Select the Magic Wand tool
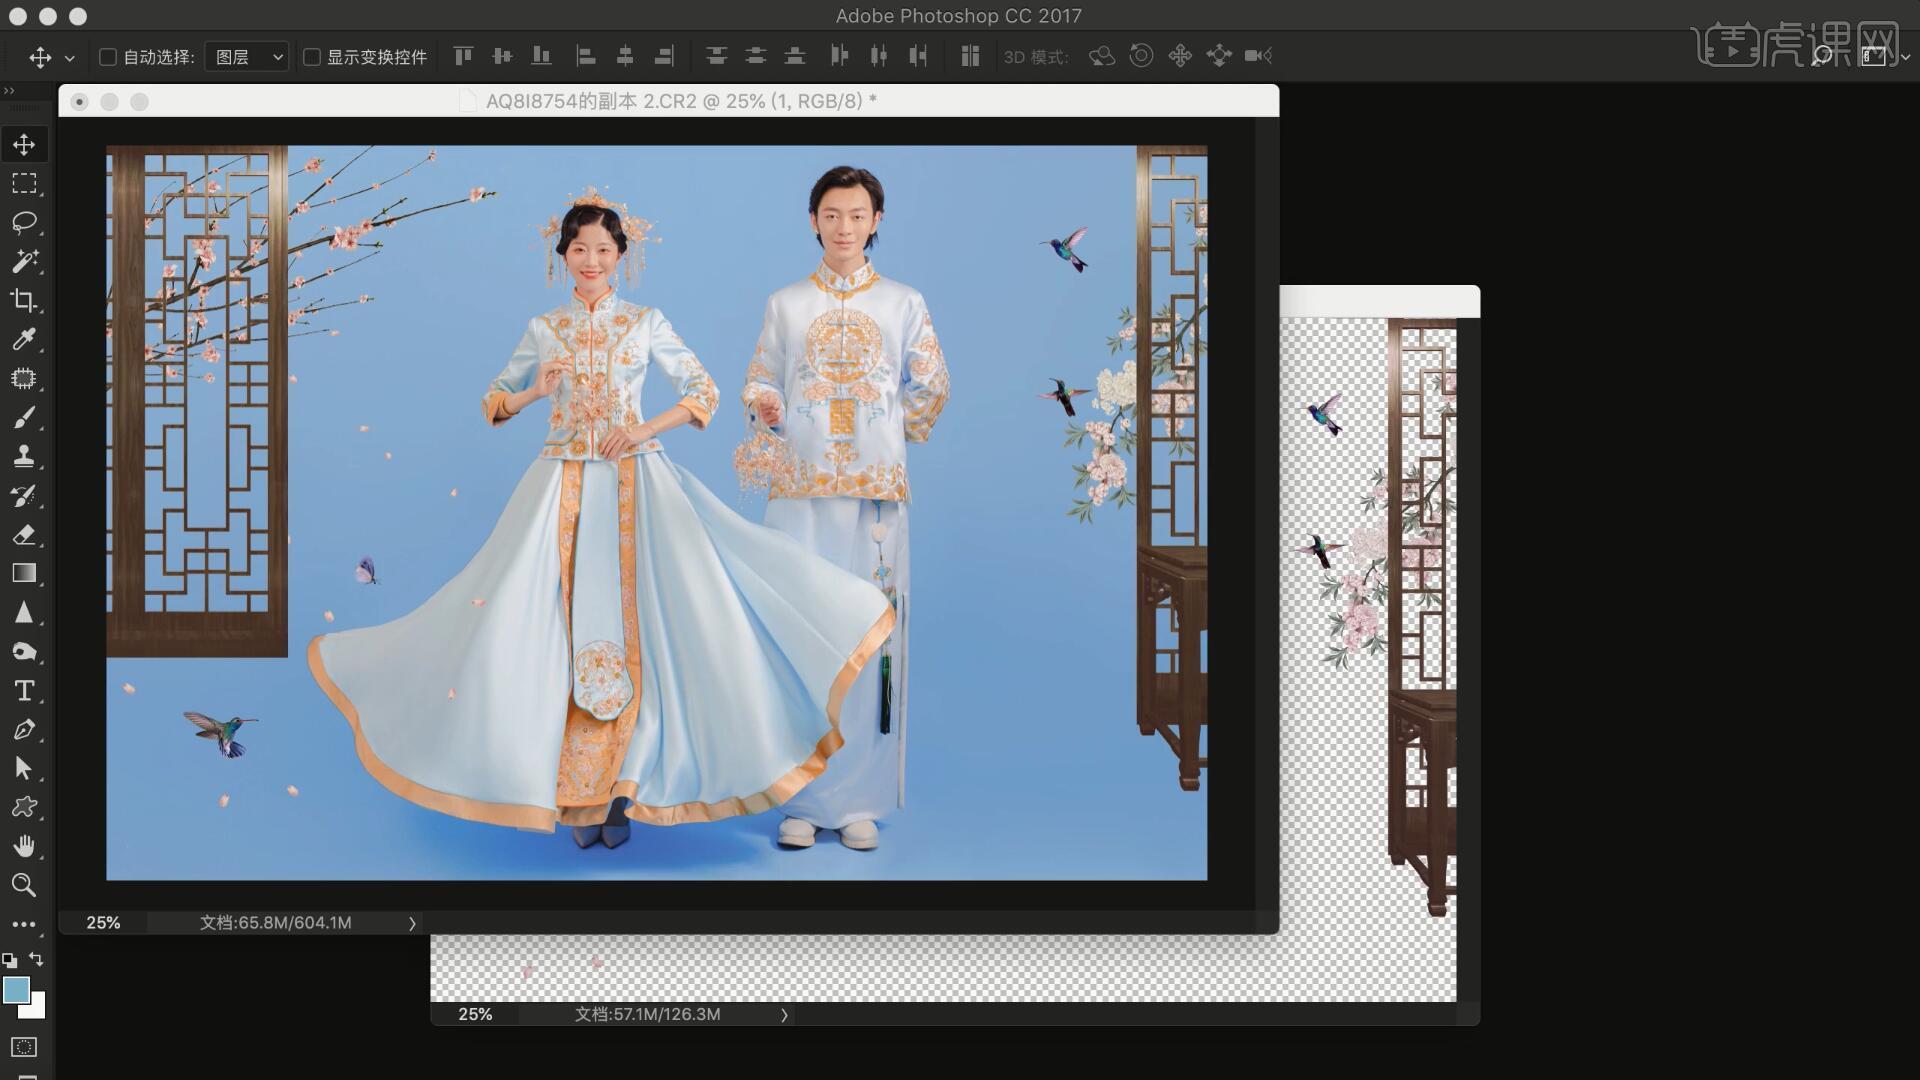1920x1080 pixels. (x=24, y=261)
